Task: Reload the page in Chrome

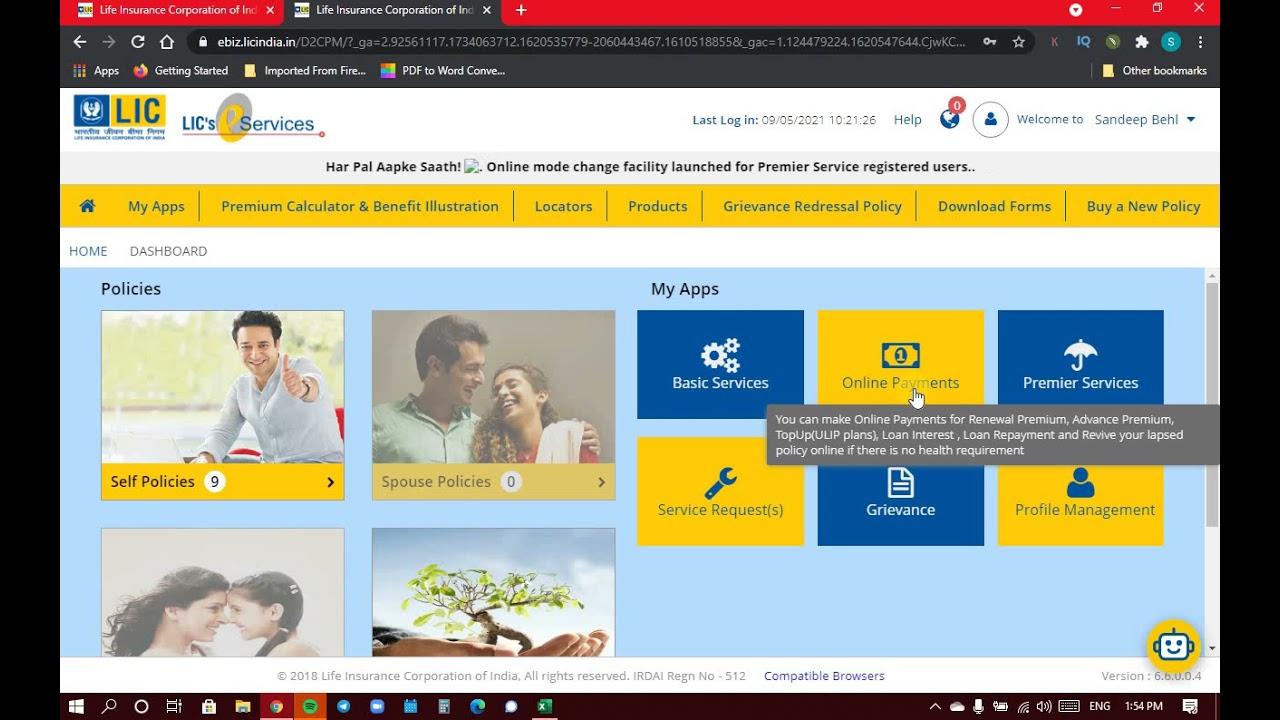Action: click(x=138, y=42)
